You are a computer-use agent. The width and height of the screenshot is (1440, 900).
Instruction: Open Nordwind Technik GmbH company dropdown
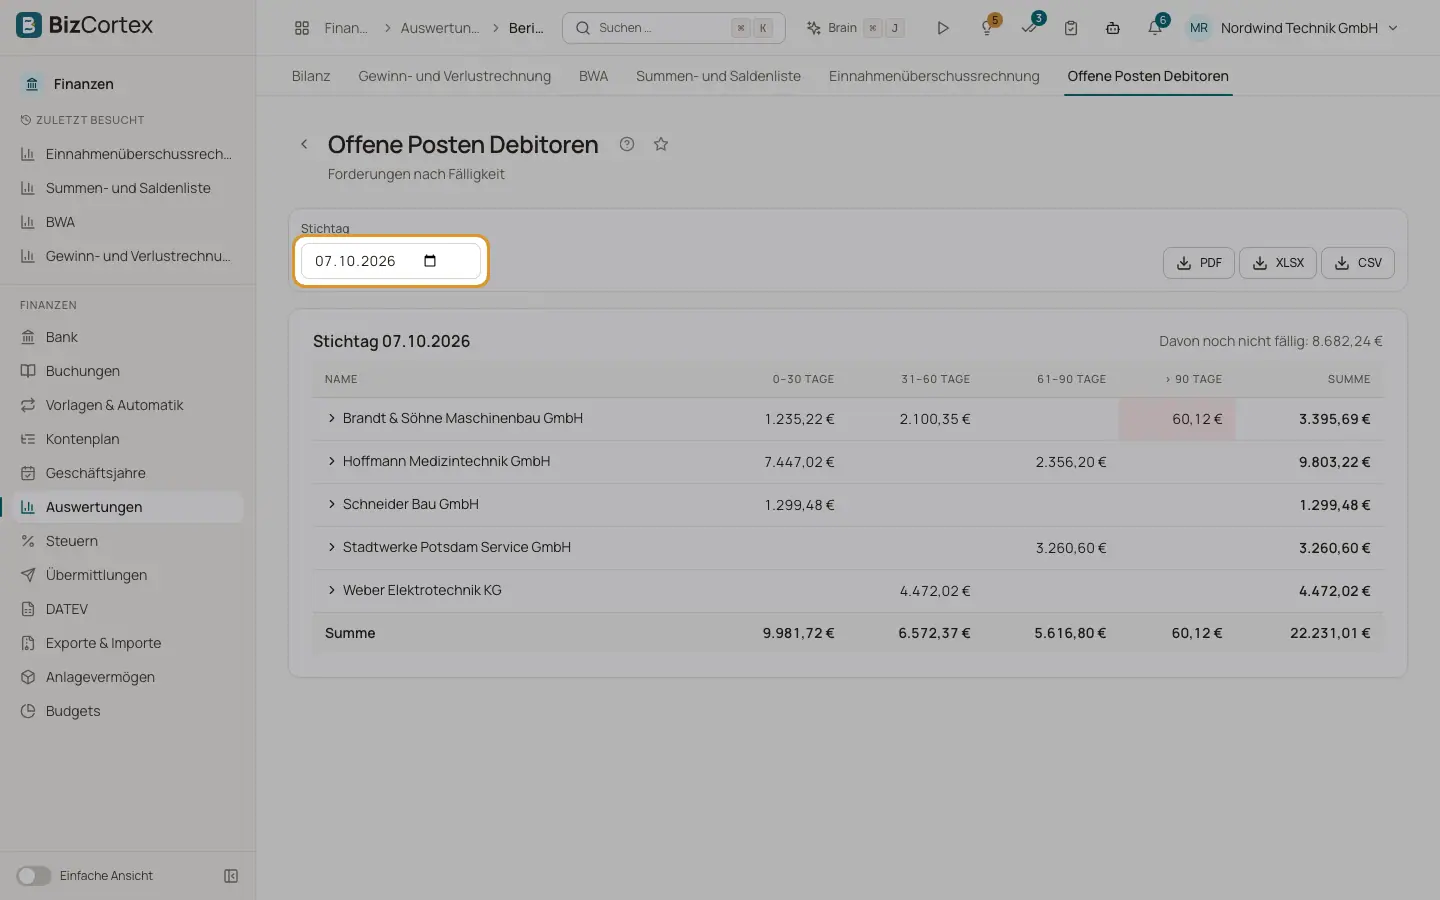point(1309,28)
